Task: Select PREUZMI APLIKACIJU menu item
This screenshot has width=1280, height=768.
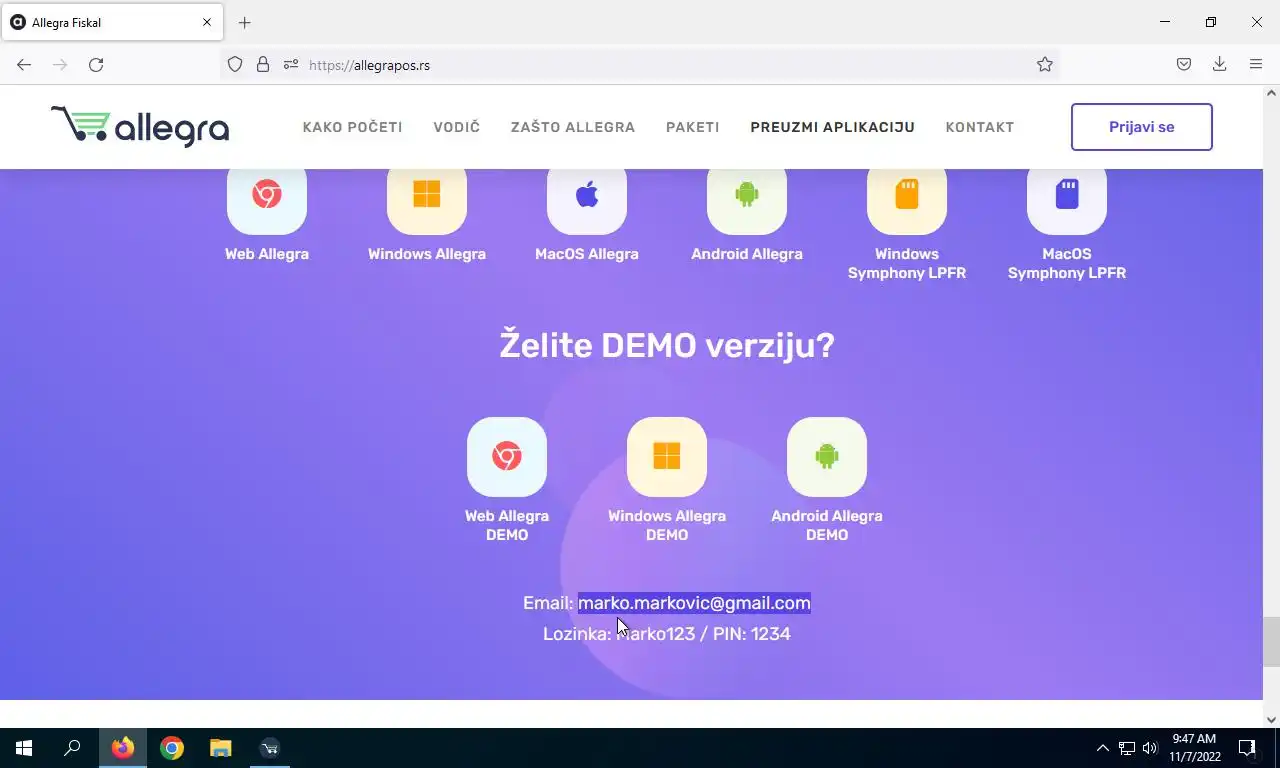Action: coord(833,127)
